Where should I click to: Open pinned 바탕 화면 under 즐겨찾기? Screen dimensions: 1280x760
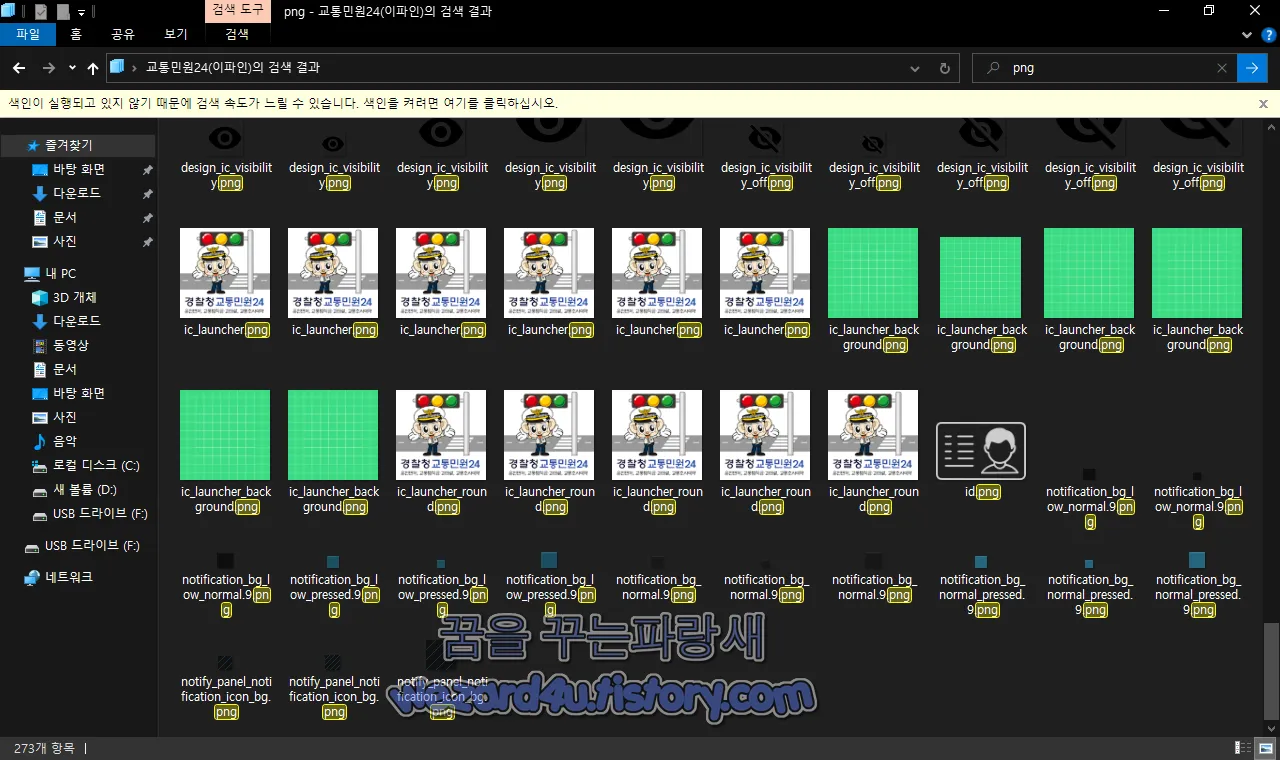[79, 169]
